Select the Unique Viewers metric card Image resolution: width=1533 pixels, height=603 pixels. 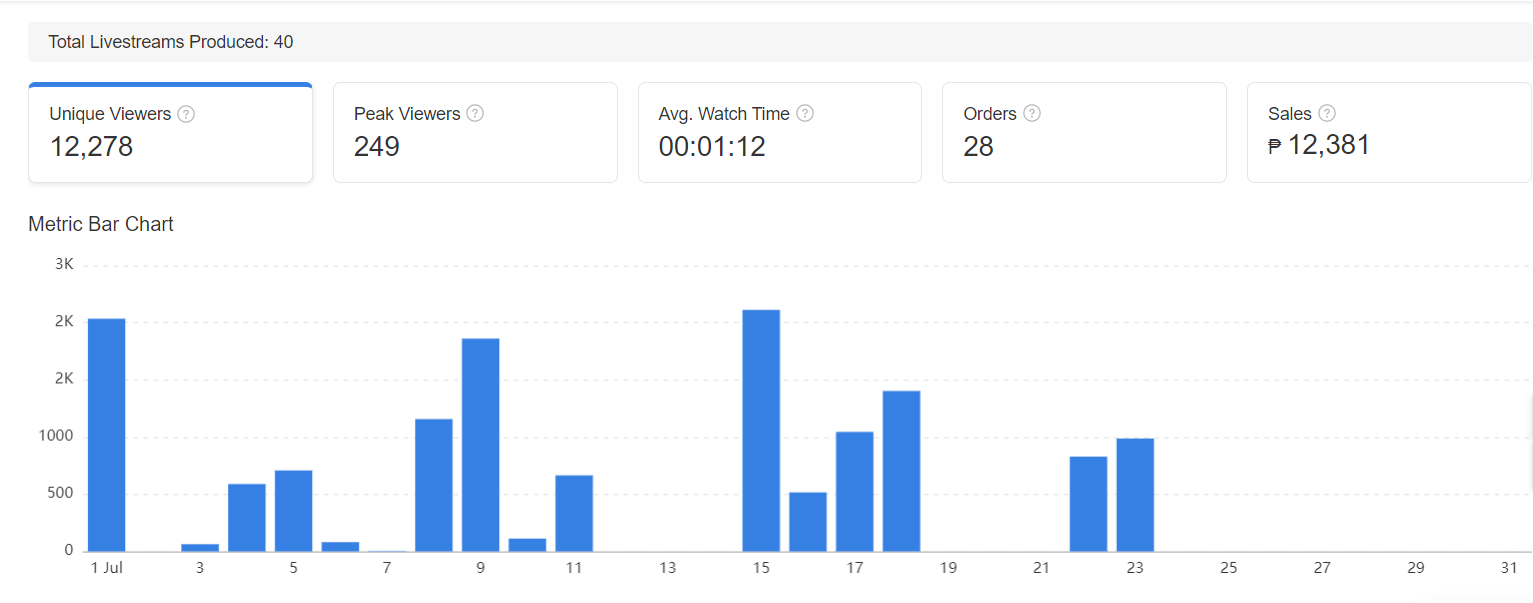click(x=170, y=133)
